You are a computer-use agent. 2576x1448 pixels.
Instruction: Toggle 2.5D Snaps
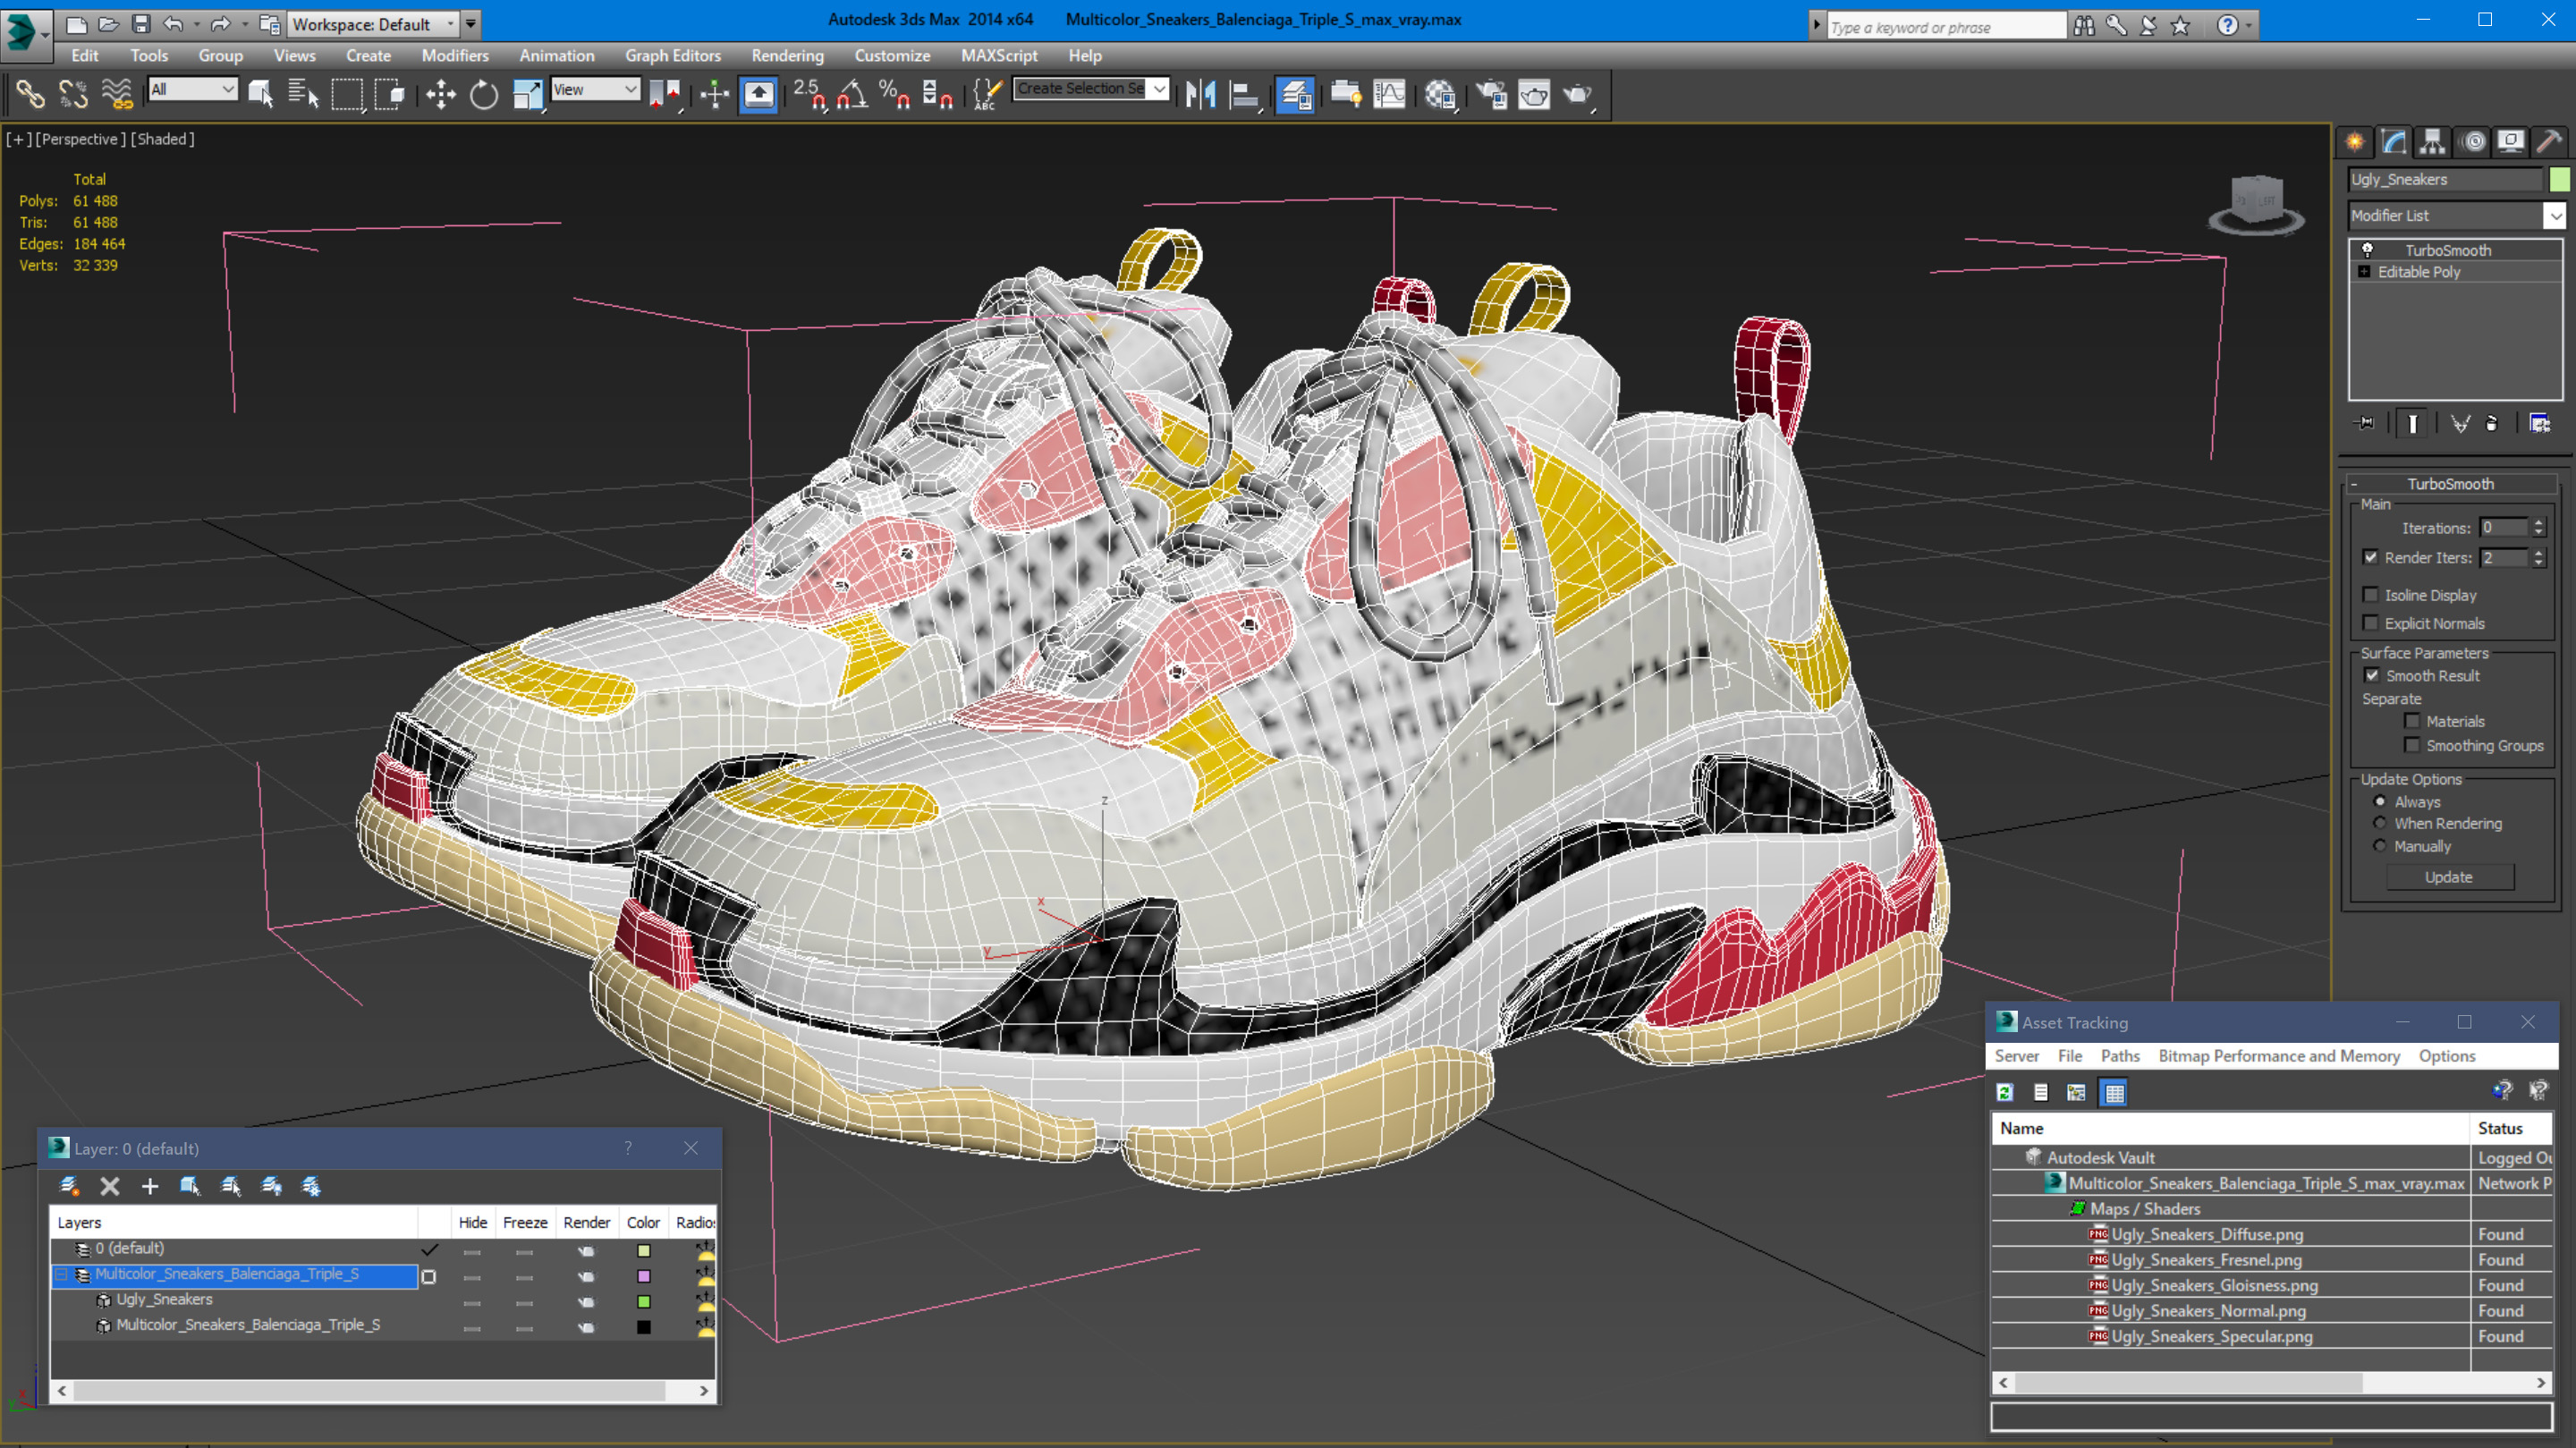810,94
